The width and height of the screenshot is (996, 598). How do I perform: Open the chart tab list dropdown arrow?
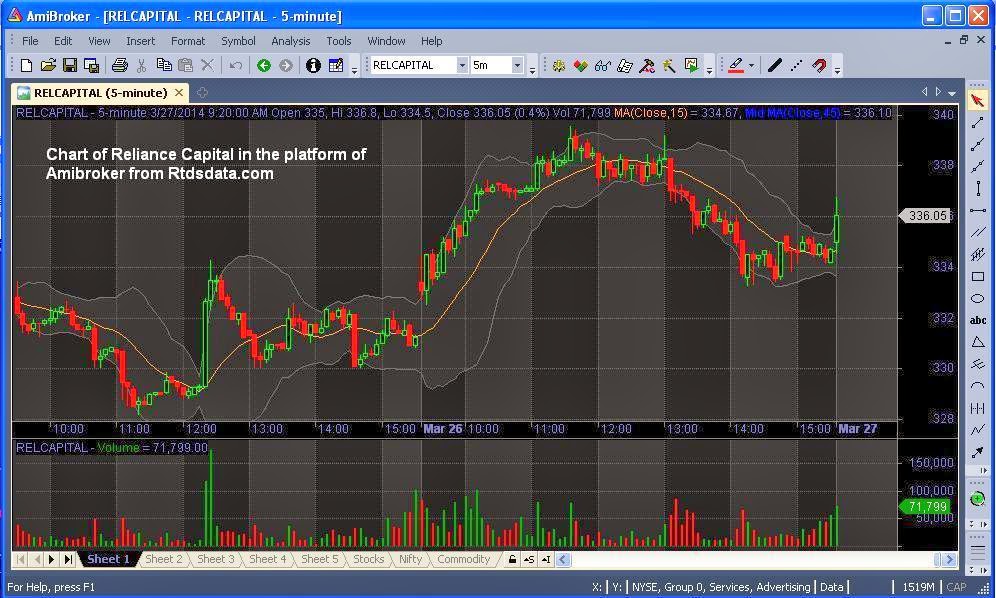point(952,93)
